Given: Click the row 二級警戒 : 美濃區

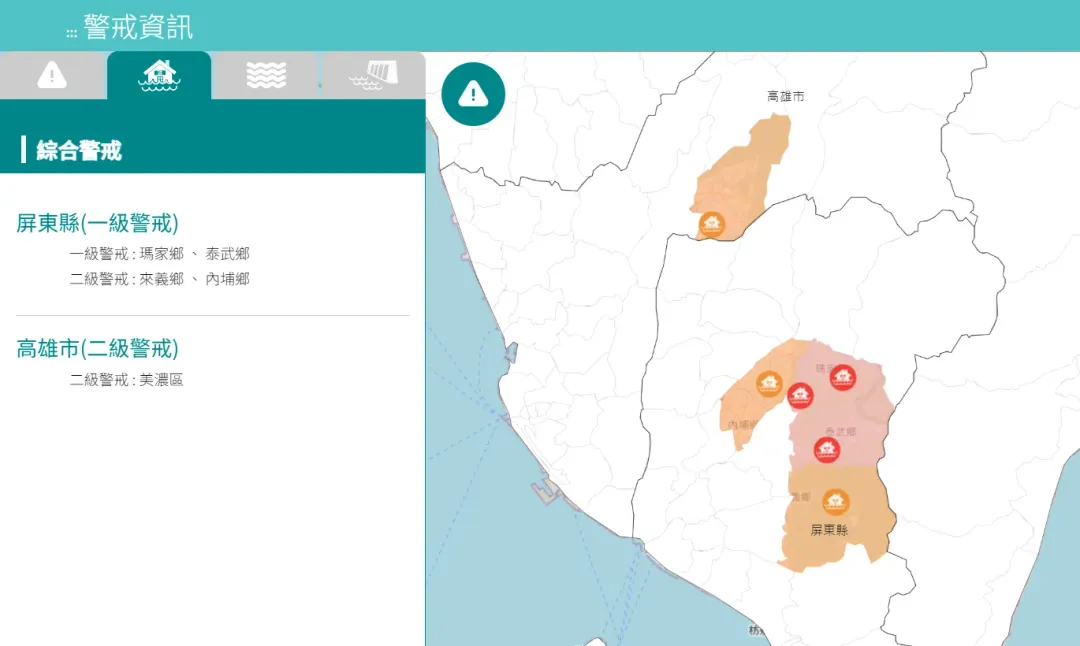Looking at the screenshot, I should (x=126, y=379).
